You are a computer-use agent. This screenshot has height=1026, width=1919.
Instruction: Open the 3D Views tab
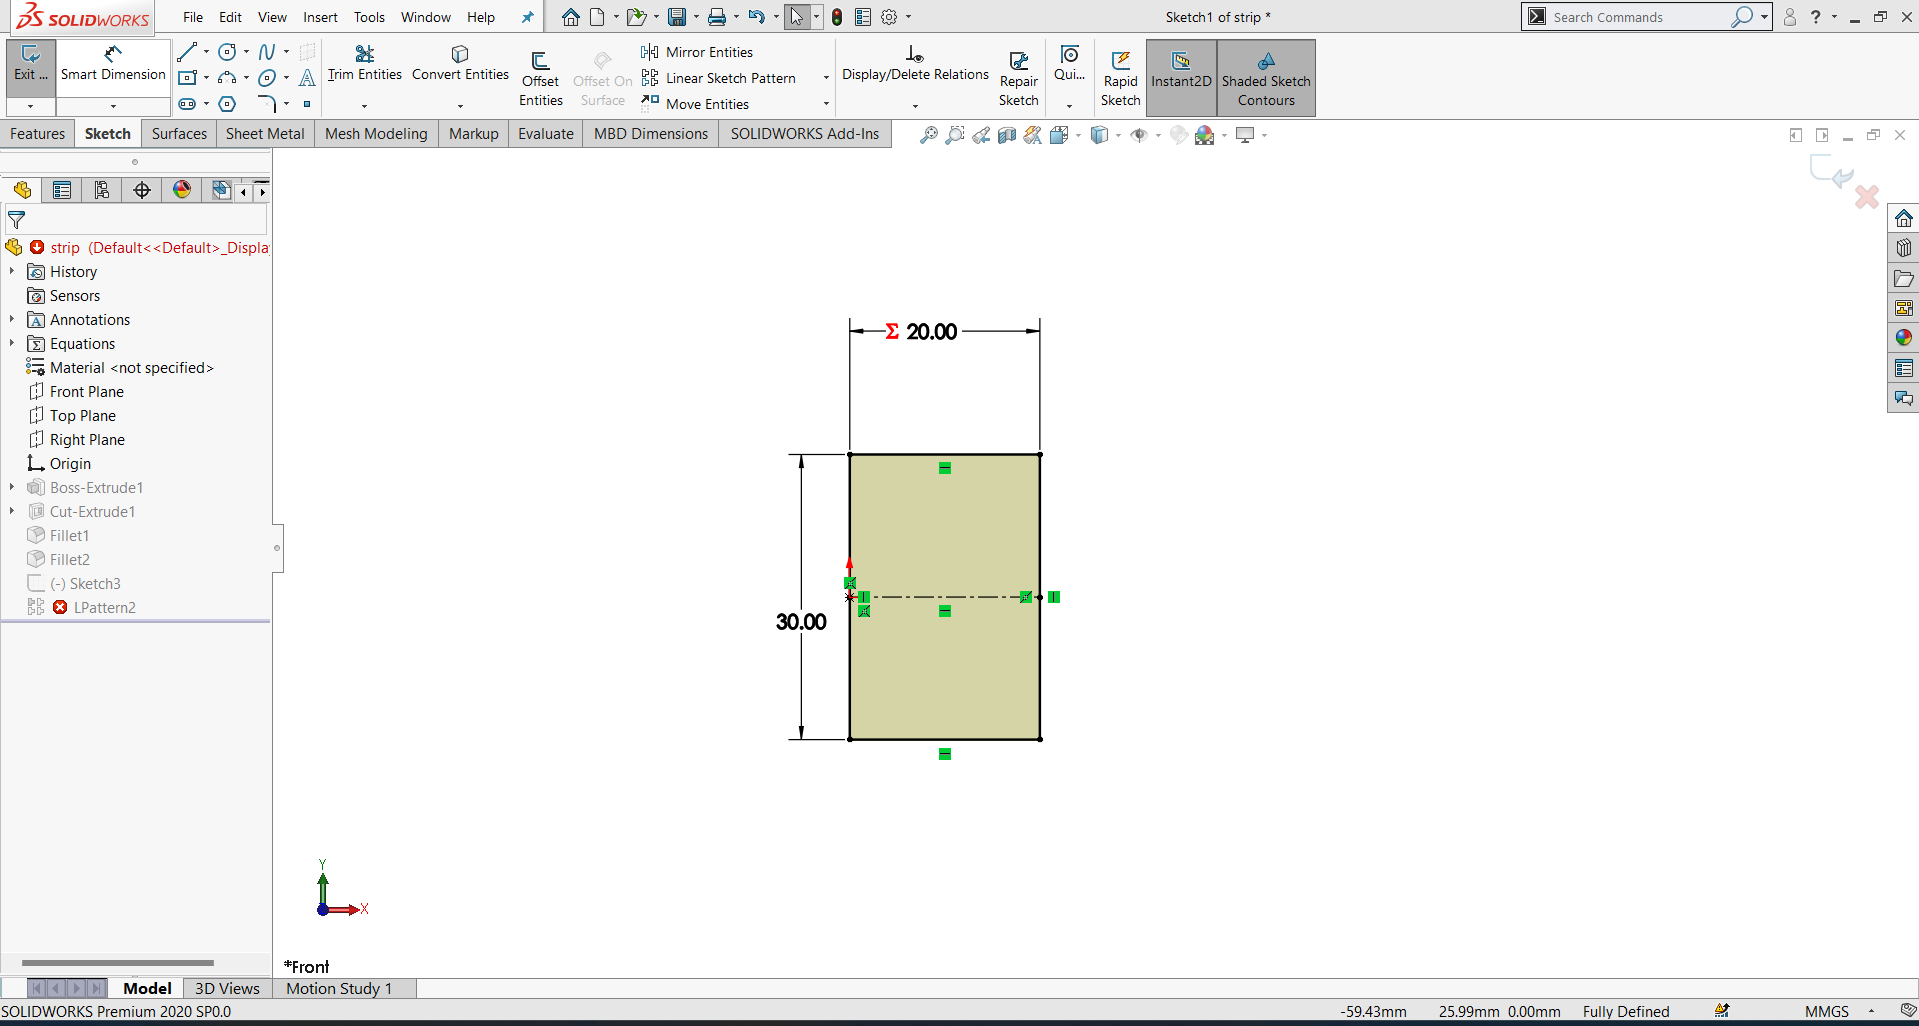[x=227, y=988]
